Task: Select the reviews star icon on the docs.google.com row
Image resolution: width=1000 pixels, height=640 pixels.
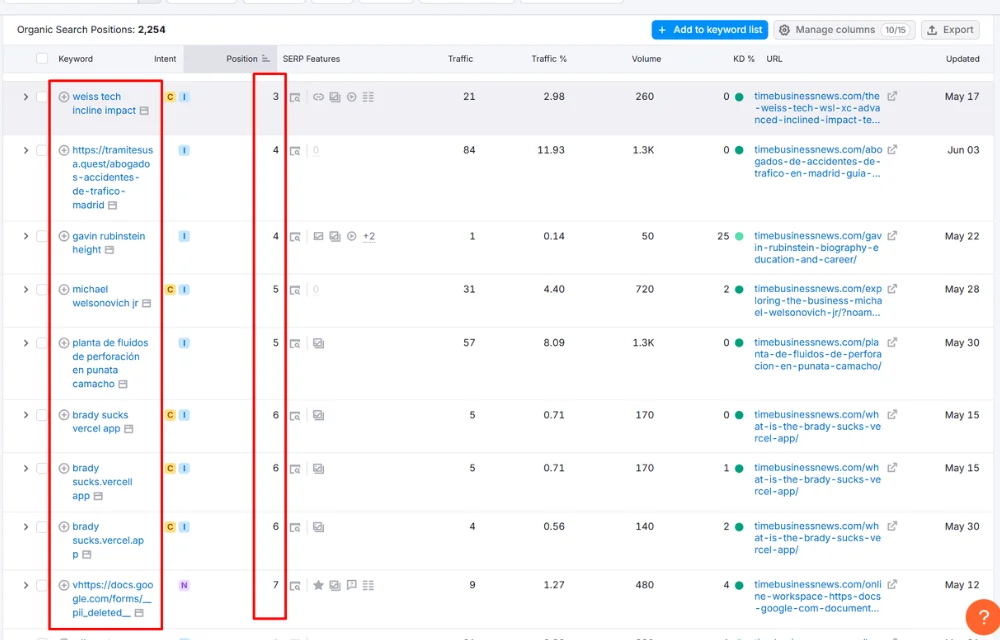Action: point(318,585)
